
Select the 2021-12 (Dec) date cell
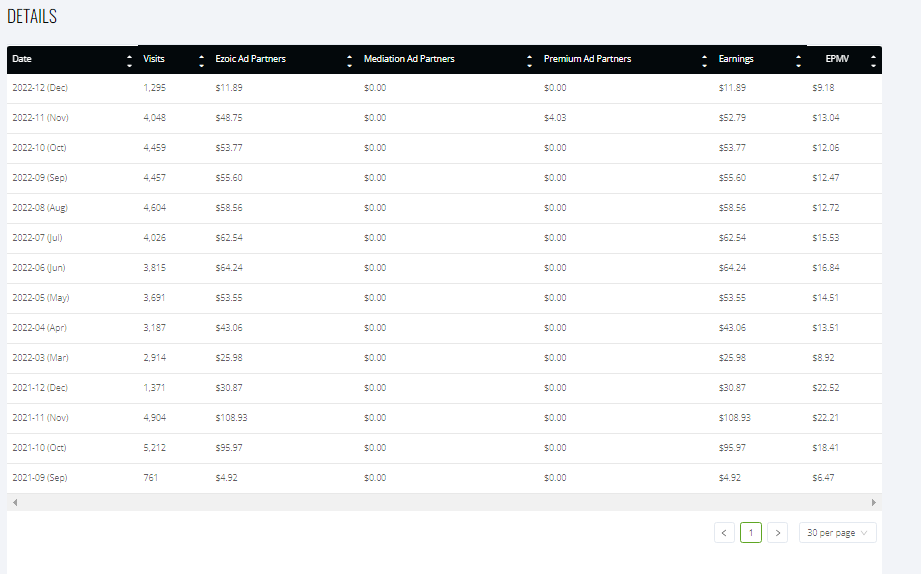pyautogui.click(x=40, y=387)
